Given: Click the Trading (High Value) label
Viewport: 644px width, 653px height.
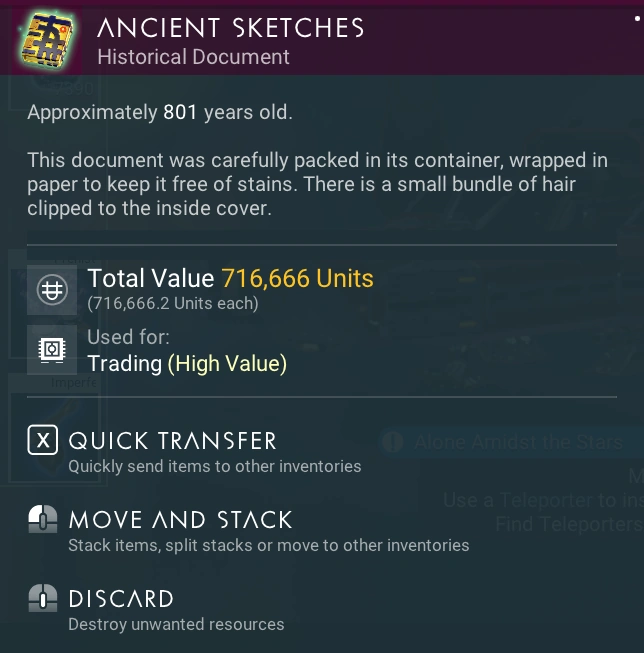Looking at the screenshot, I should 187,363.
